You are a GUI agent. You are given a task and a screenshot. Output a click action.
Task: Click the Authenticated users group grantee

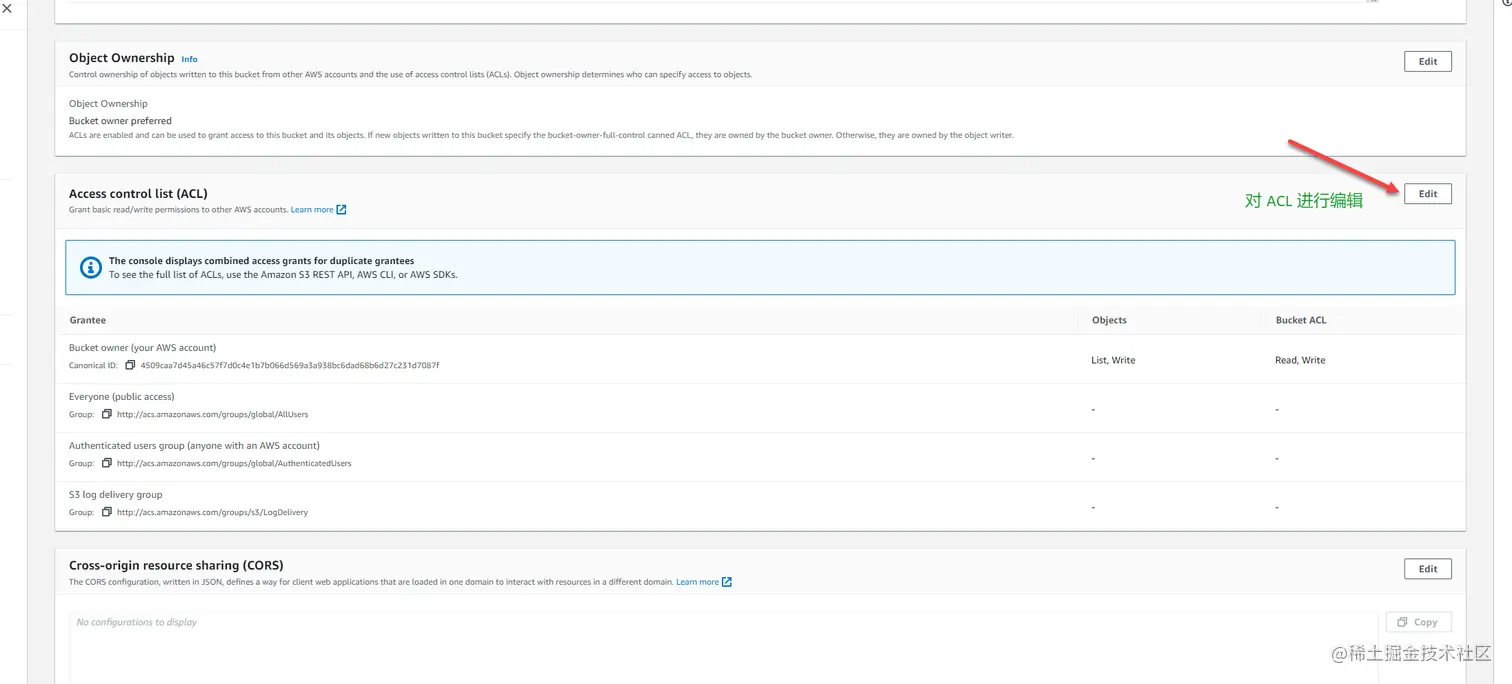tap(194, 446)
